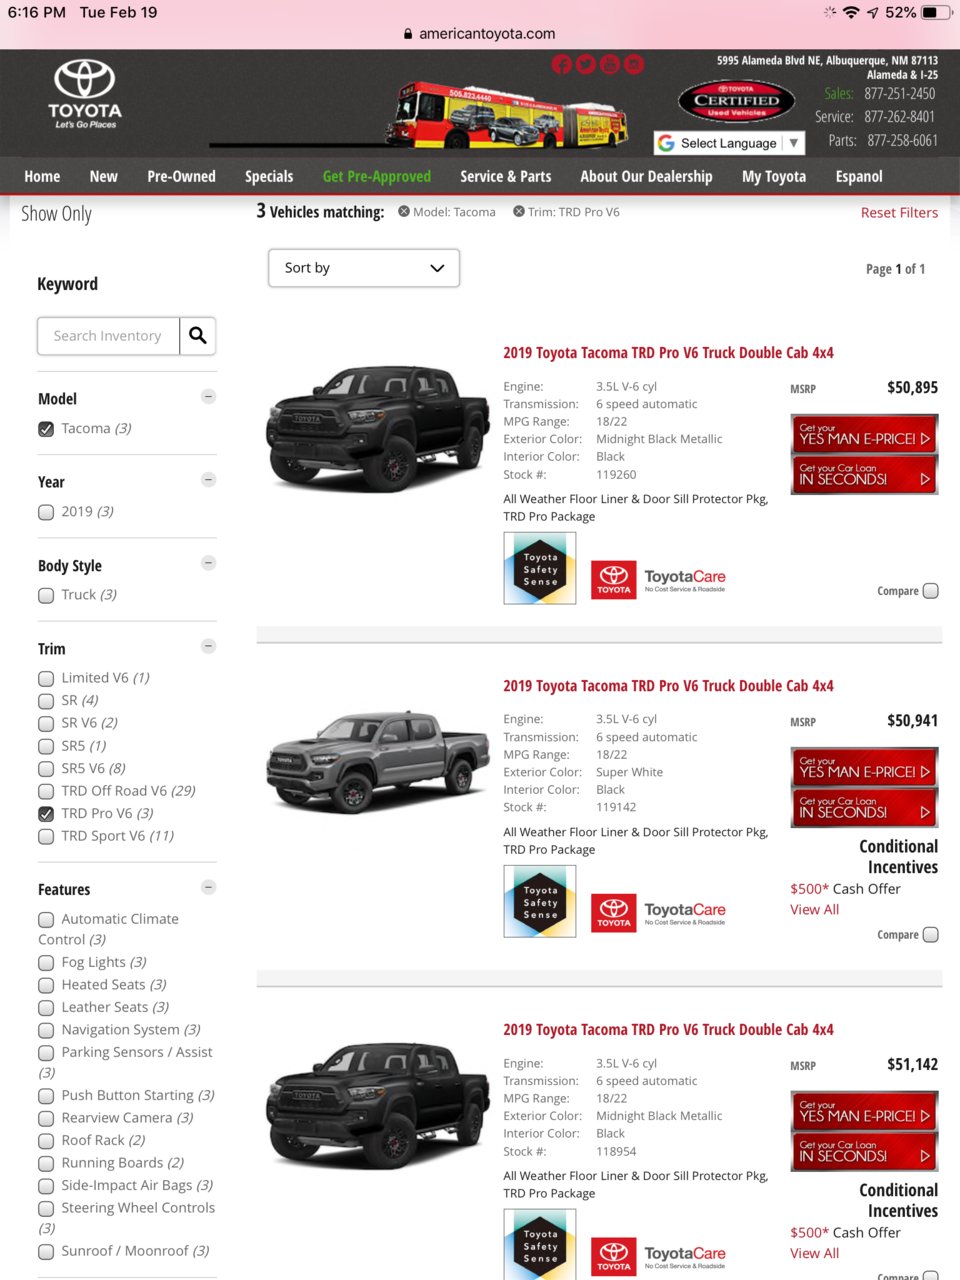Check the 2019 year checkbox
The image size is (960, 1280).
pyautogui.click(x=46, y=512)
